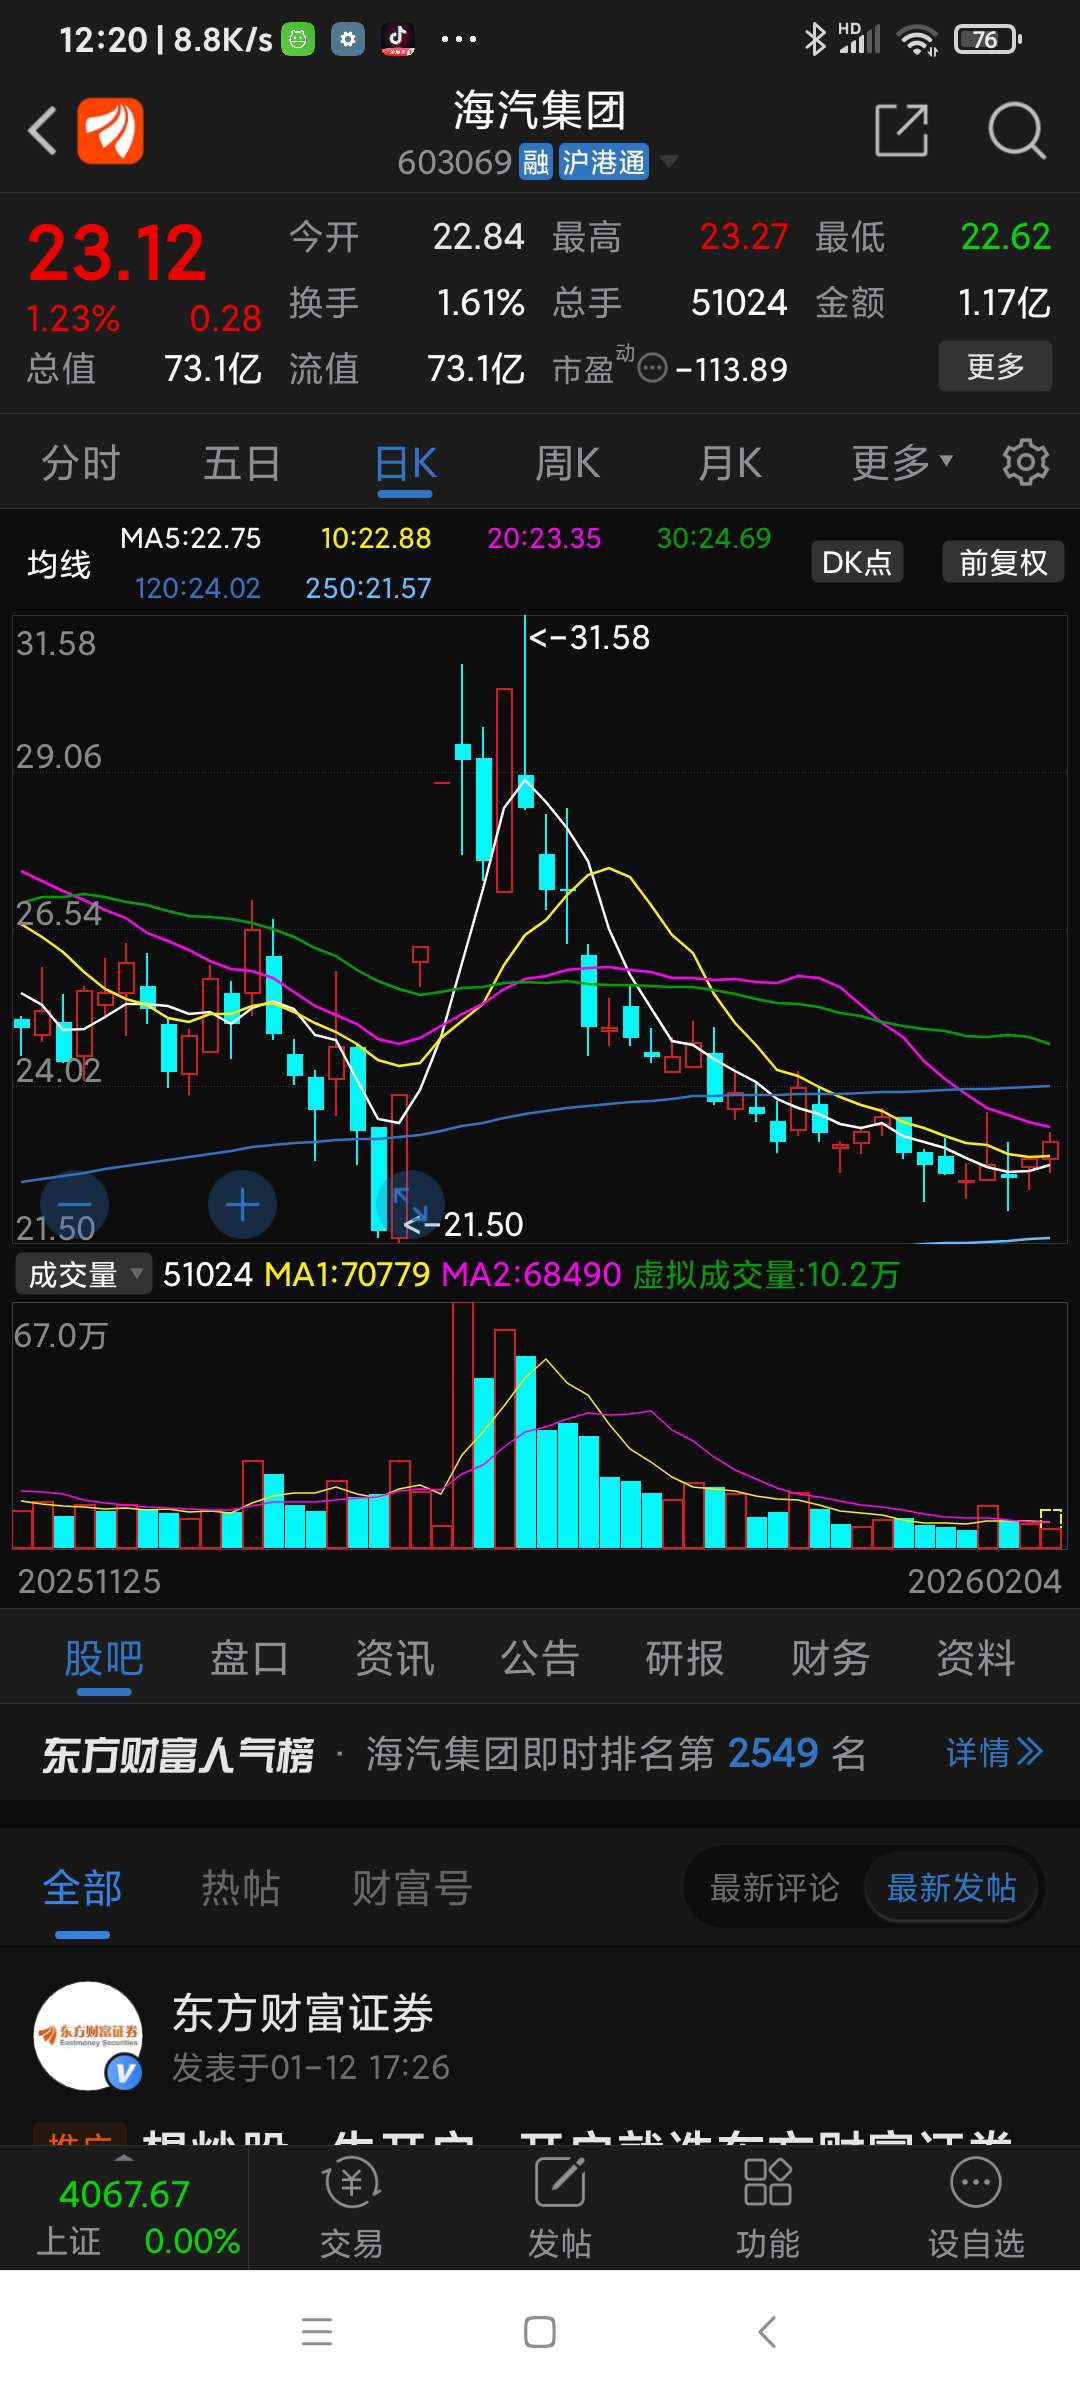This screenshot has height=2400, width=1080.
Task: Tap current price 23.12
Action: click(x=116, y=252)
